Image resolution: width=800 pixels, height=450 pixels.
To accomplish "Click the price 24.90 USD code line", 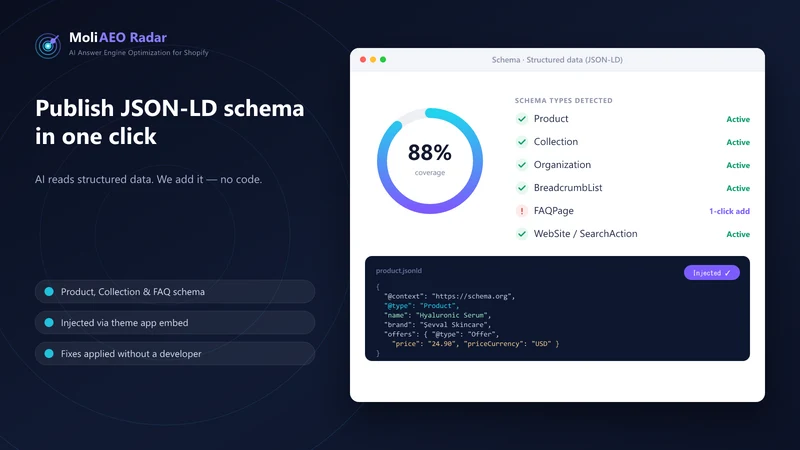I will (x=475, y=344).
